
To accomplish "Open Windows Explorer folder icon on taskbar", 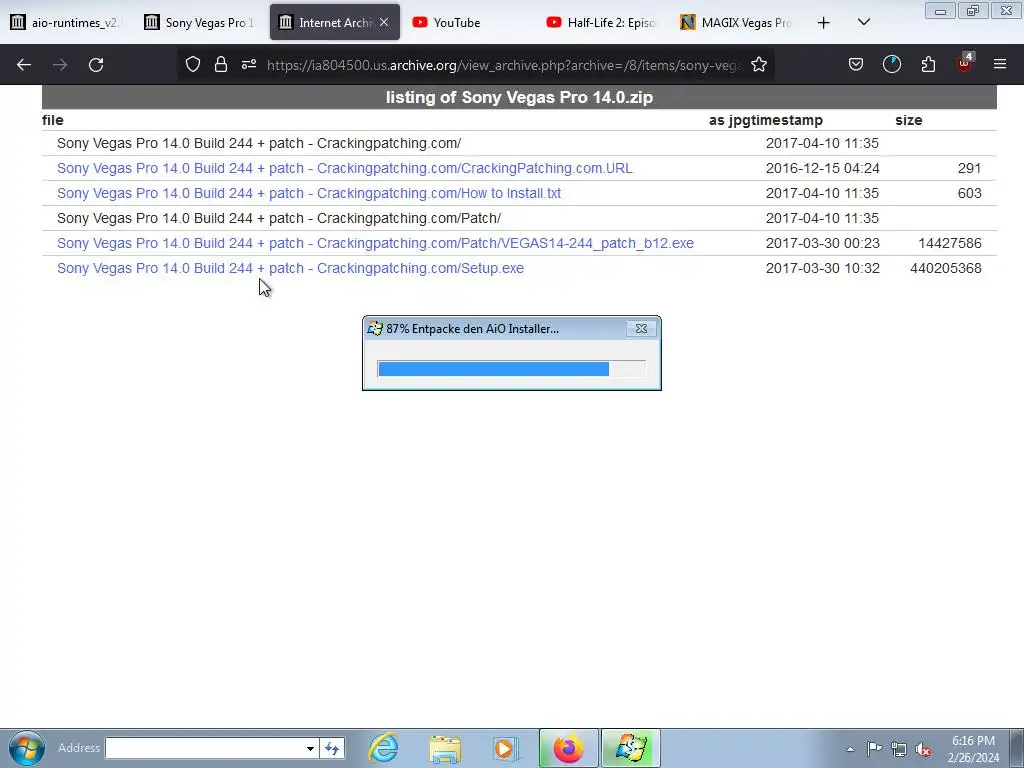I will (445, 748).
